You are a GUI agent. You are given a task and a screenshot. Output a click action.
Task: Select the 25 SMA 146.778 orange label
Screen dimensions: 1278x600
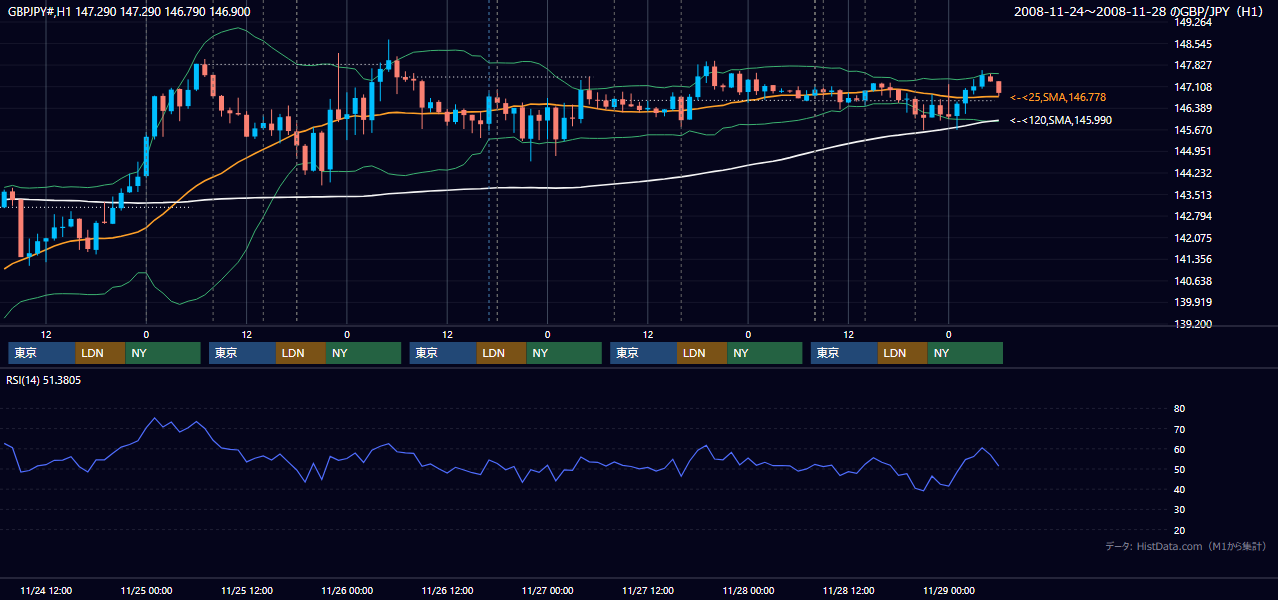1058,98
